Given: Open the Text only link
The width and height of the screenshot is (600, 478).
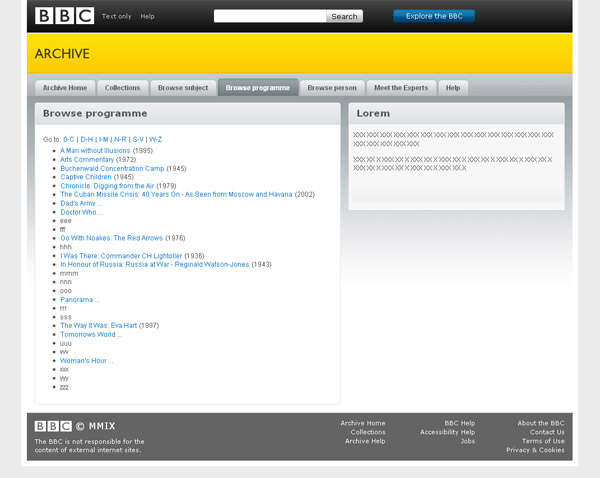Looking at the screenshot, I should [116, 16].
